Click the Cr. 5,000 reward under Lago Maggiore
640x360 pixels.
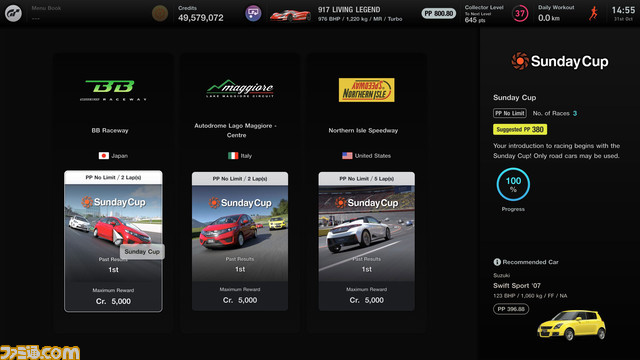click(x=240, y=300)
